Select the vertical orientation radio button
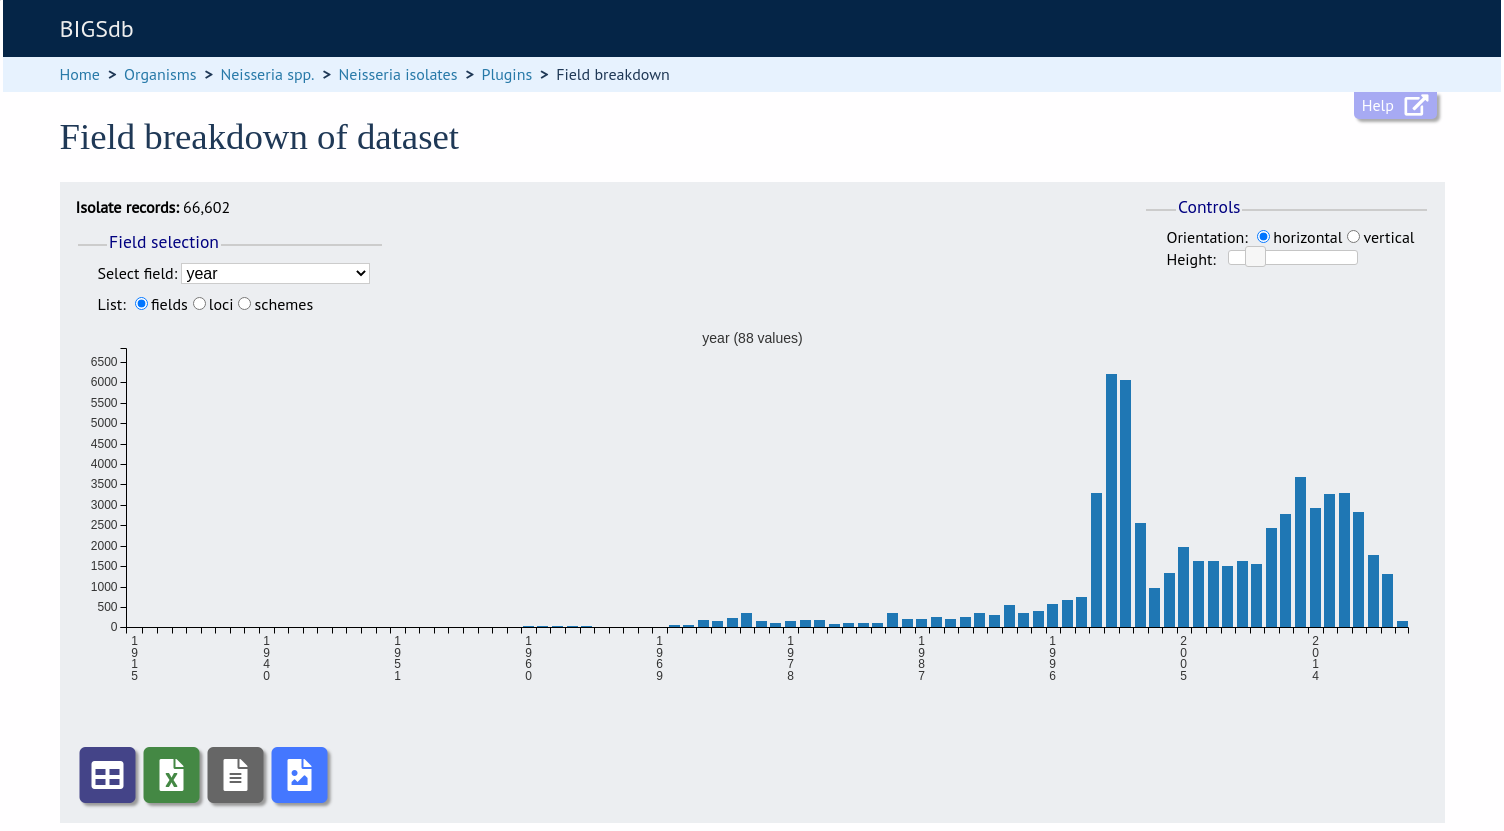The height and width of the screenshot is (831, 1504). pos(1354,237)
